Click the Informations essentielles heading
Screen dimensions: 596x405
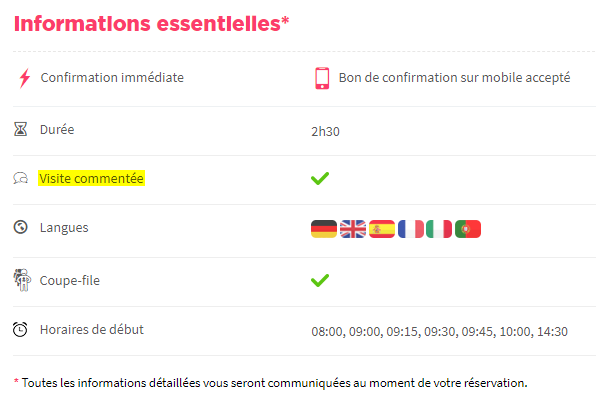point(151,24)
